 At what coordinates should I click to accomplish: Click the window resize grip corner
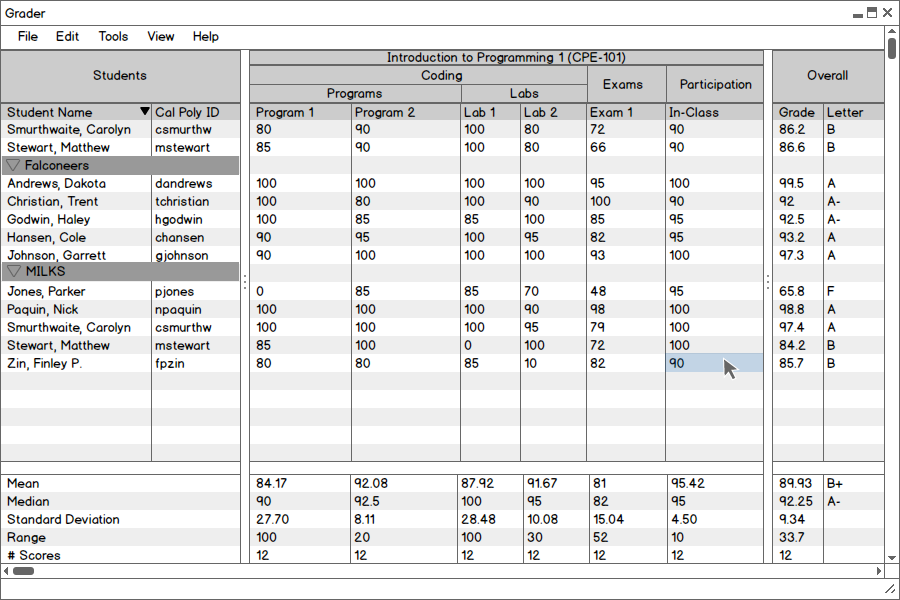click(x=890, y=589)
